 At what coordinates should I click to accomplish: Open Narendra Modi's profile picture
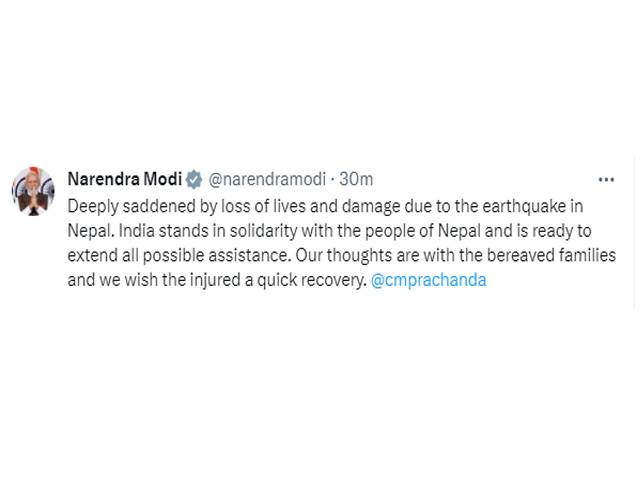tap(33, 191)
